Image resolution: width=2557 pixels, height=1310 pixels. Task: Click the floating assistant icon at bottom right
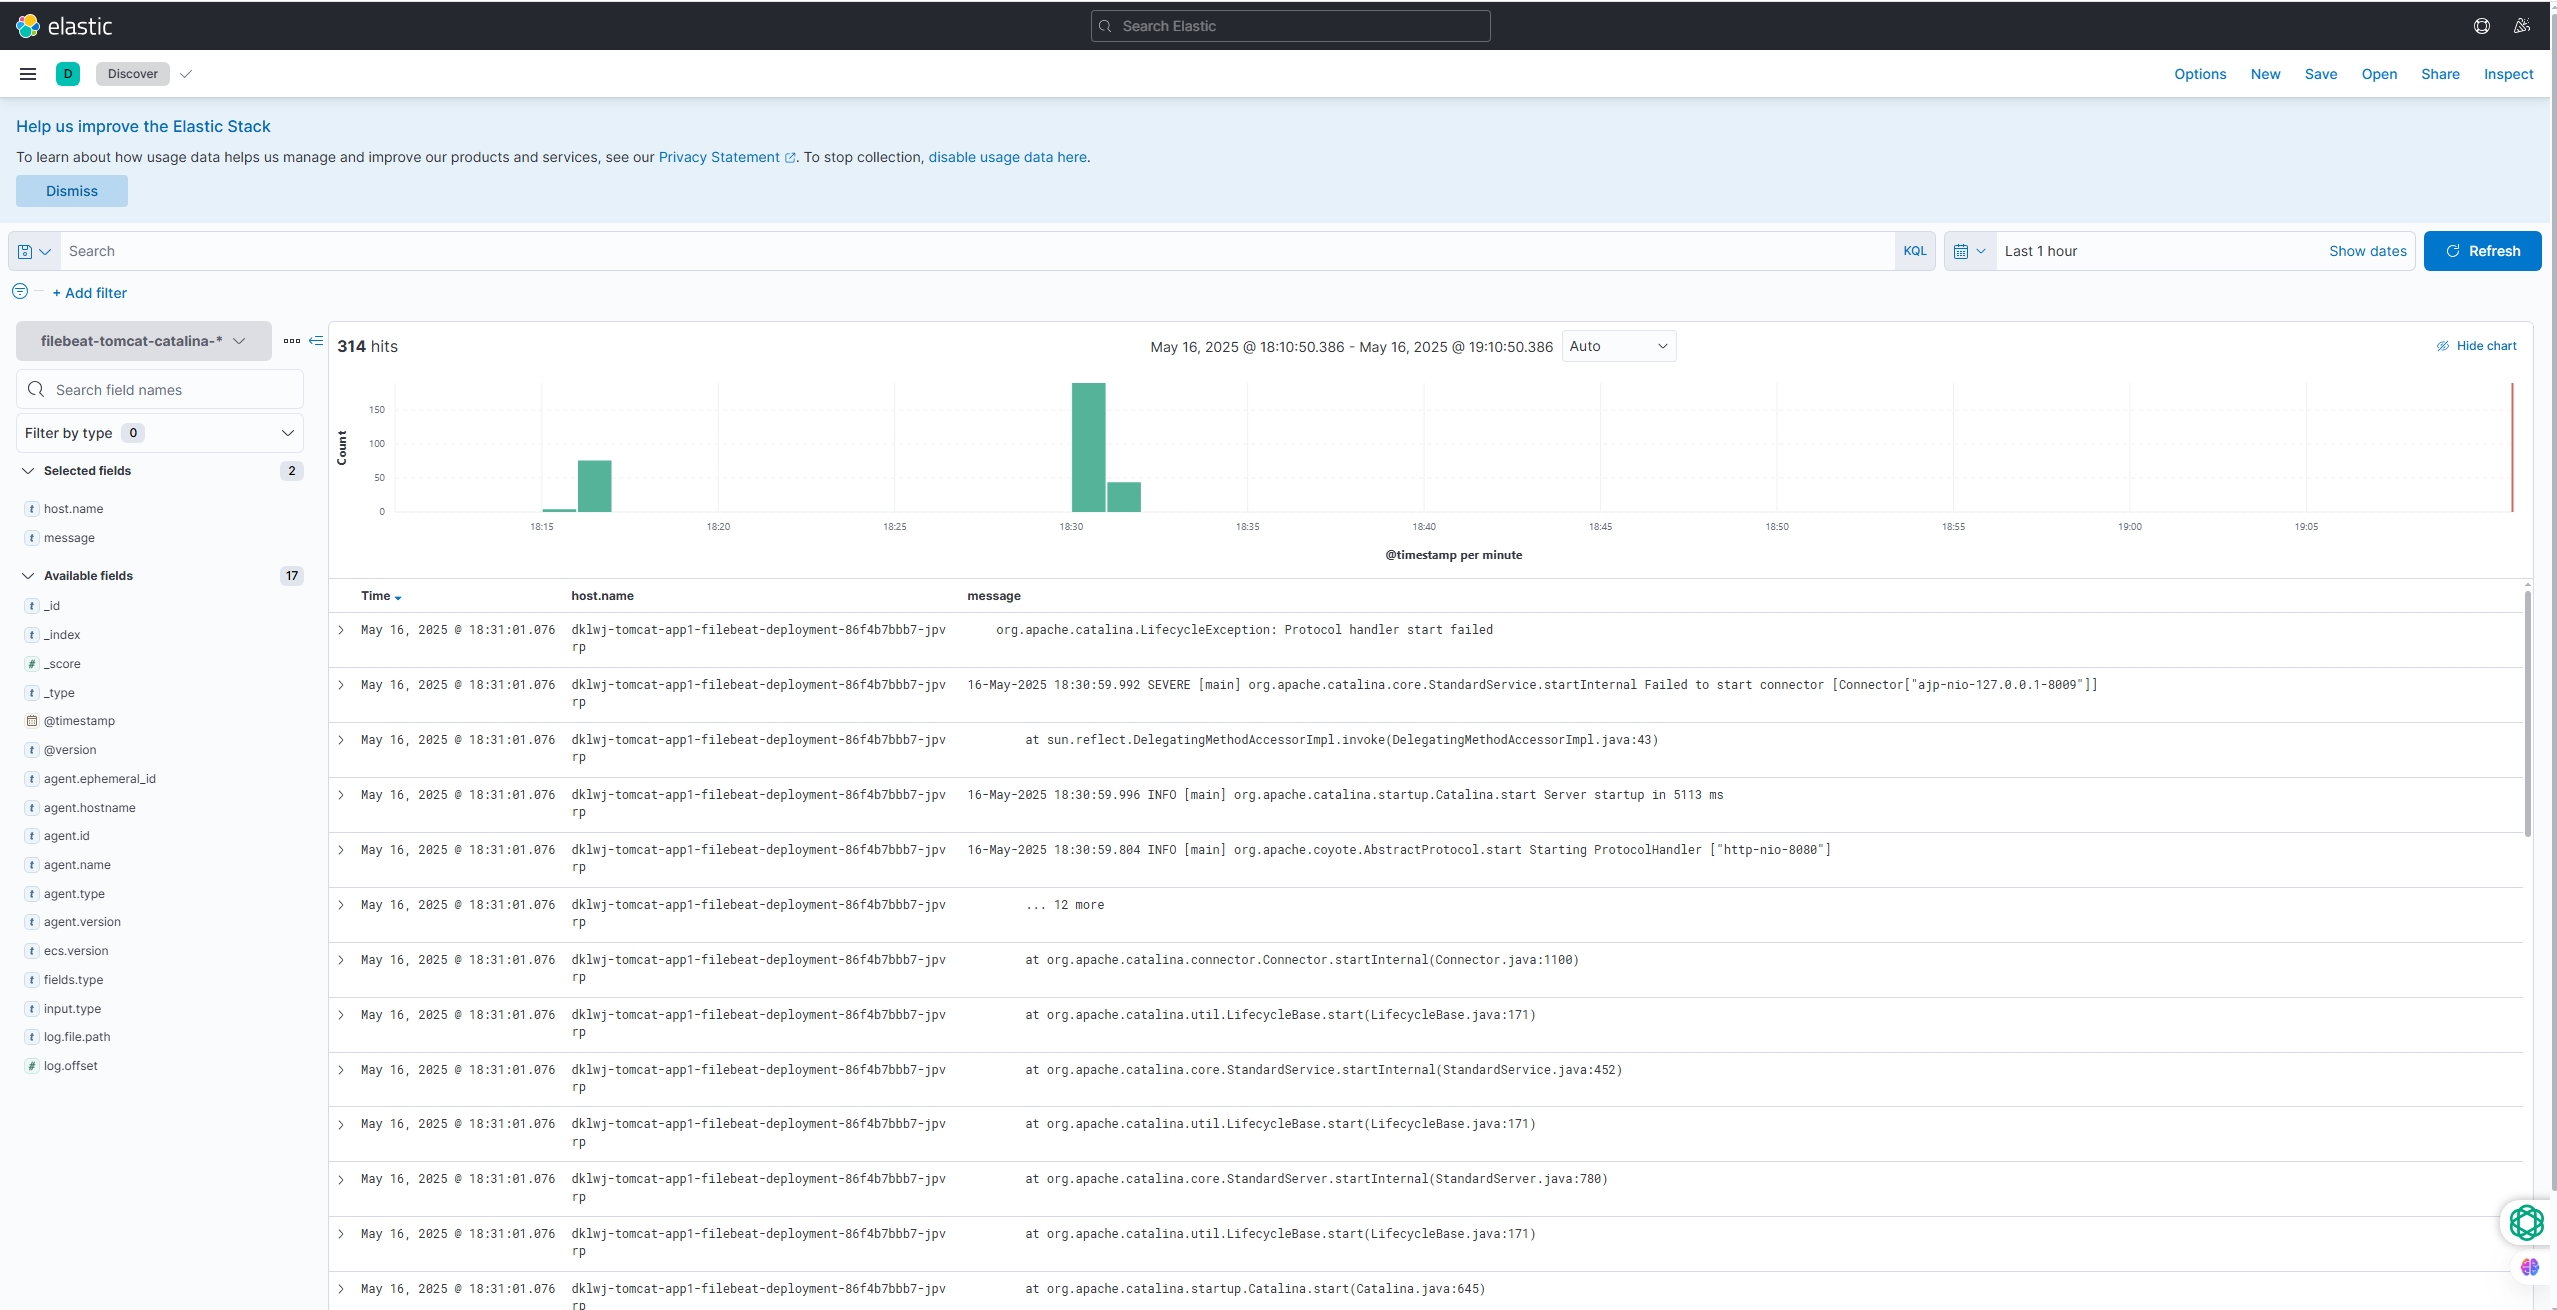[2526, 1222]
